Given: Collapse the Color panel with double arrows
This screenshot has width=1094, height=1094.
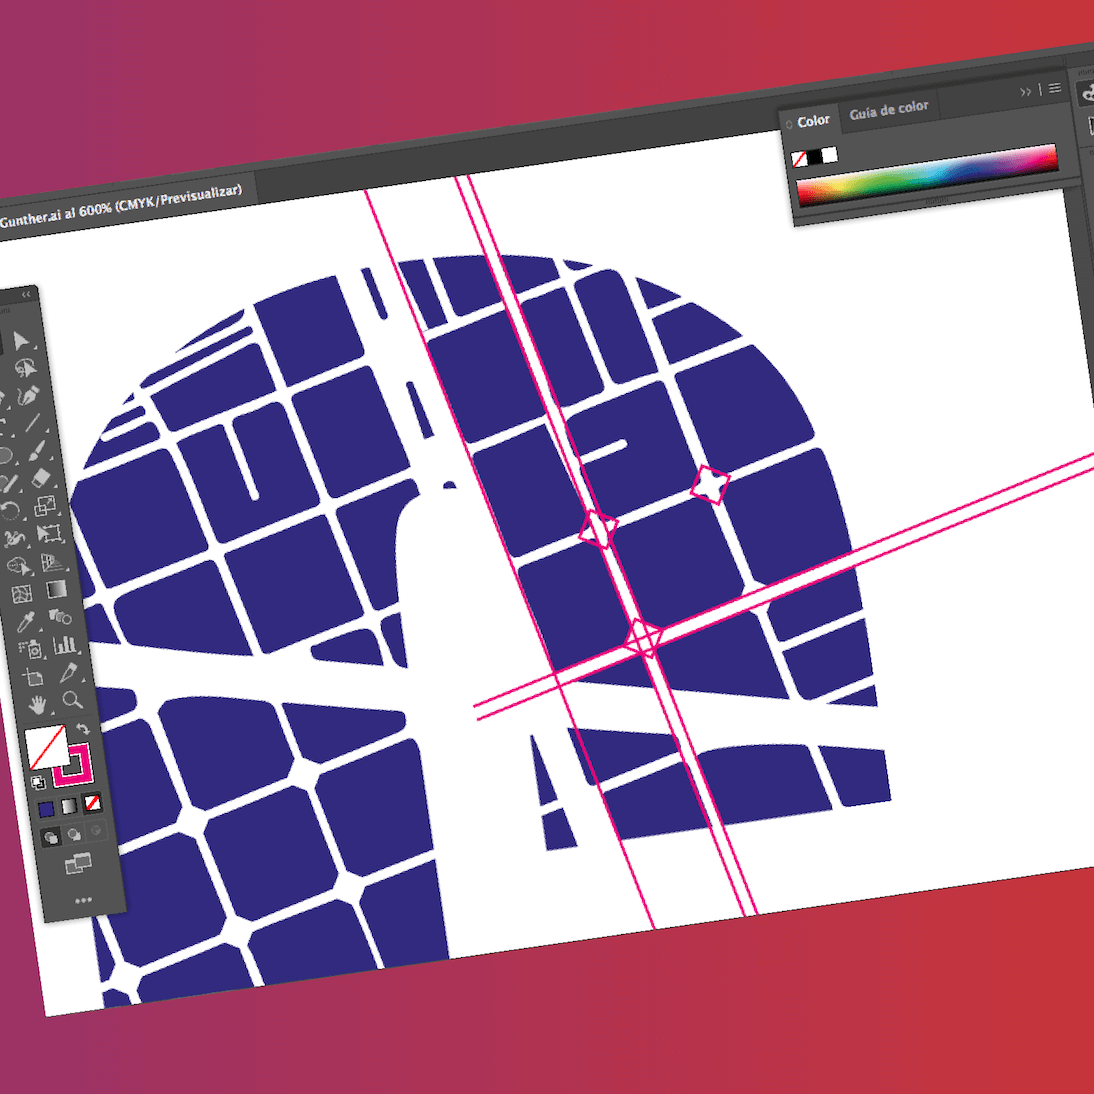Looking at the screenshot, I should coord(1026,92).
